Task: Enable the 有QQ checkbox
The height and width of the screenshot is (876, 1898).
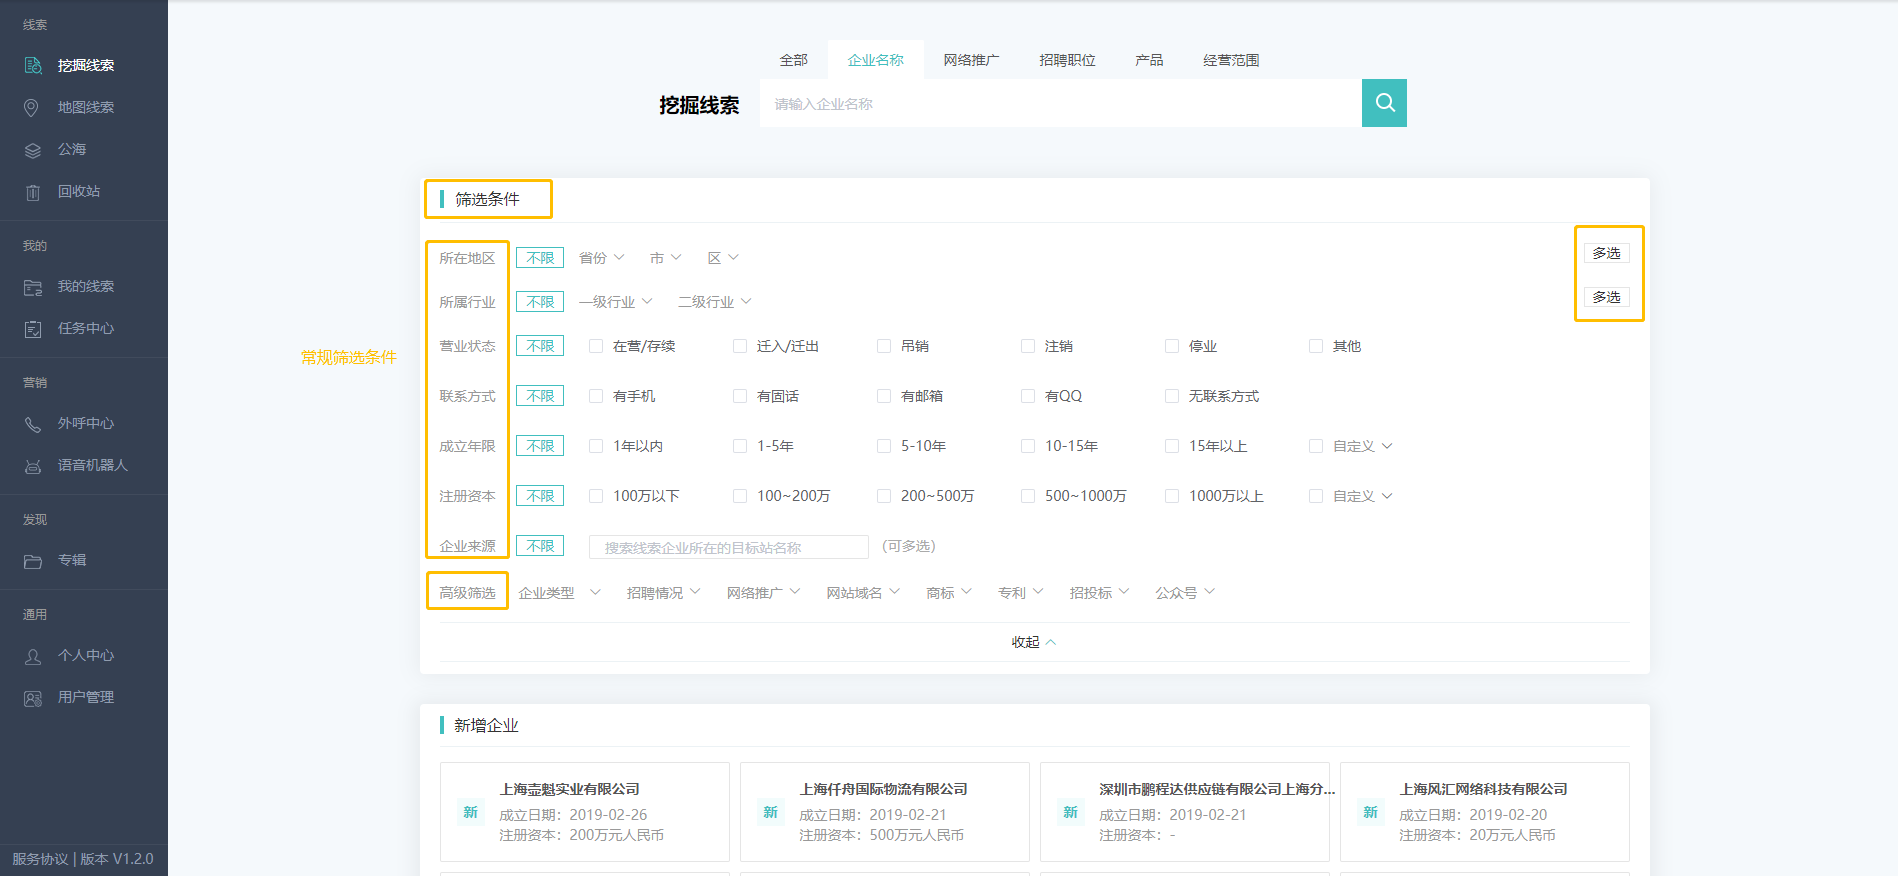Action: [1028, 396]
